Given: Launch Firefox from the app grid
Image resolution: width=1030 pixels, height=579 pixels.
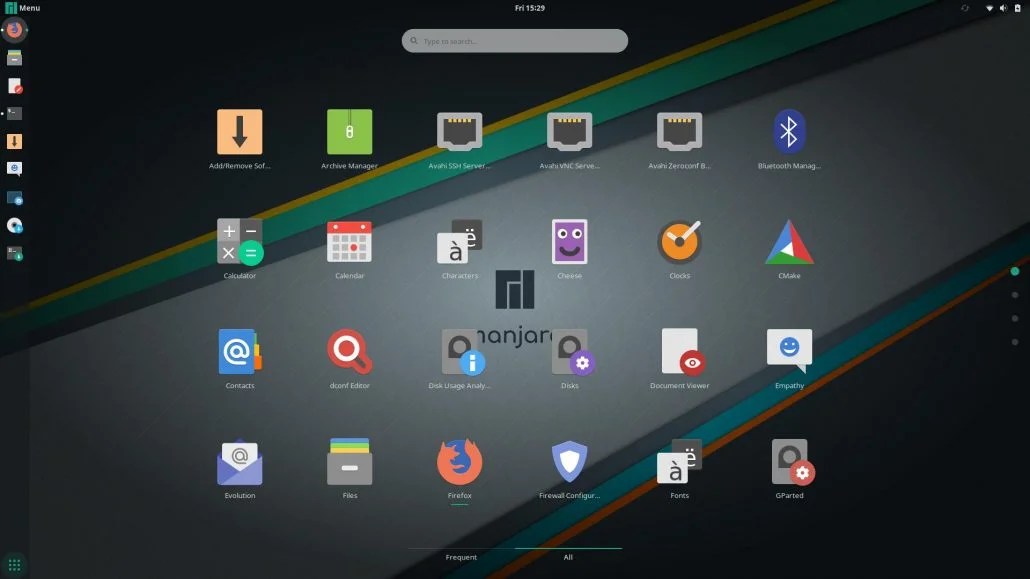Looking at the screenshot, I should point(459,468).
